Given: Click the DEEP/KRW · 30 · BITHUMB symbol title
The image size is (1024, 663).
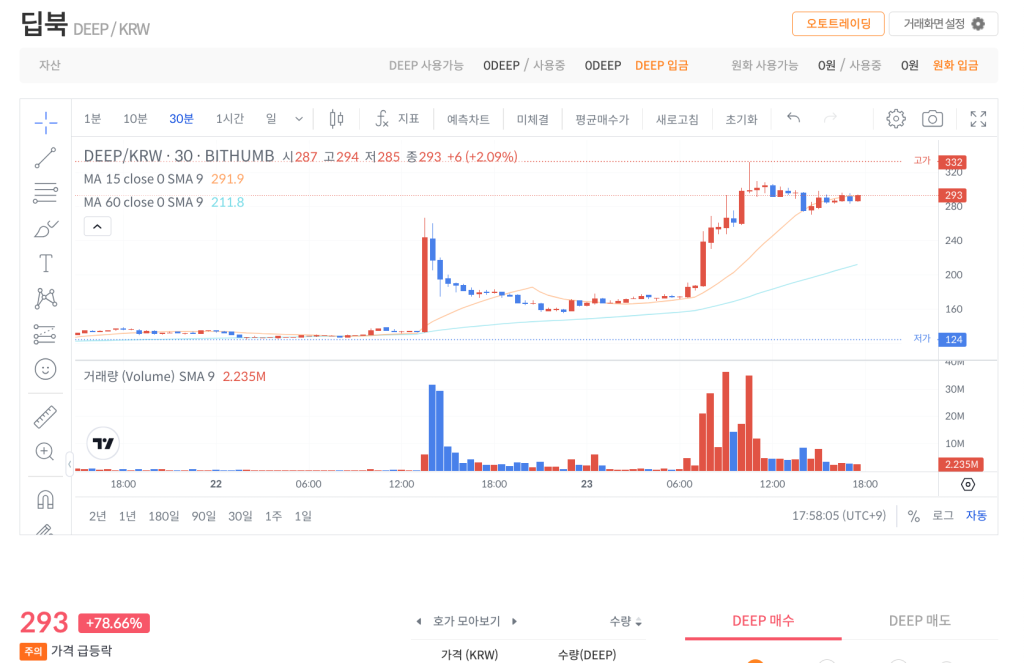Looking at the screenshot, I should (x=179, y=156).
